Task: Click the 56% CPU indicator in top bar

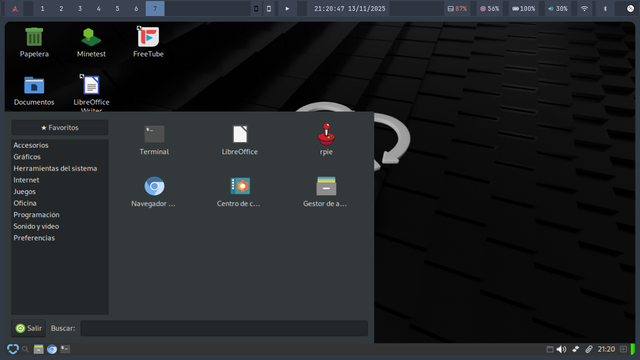Action: pos(489,9)
